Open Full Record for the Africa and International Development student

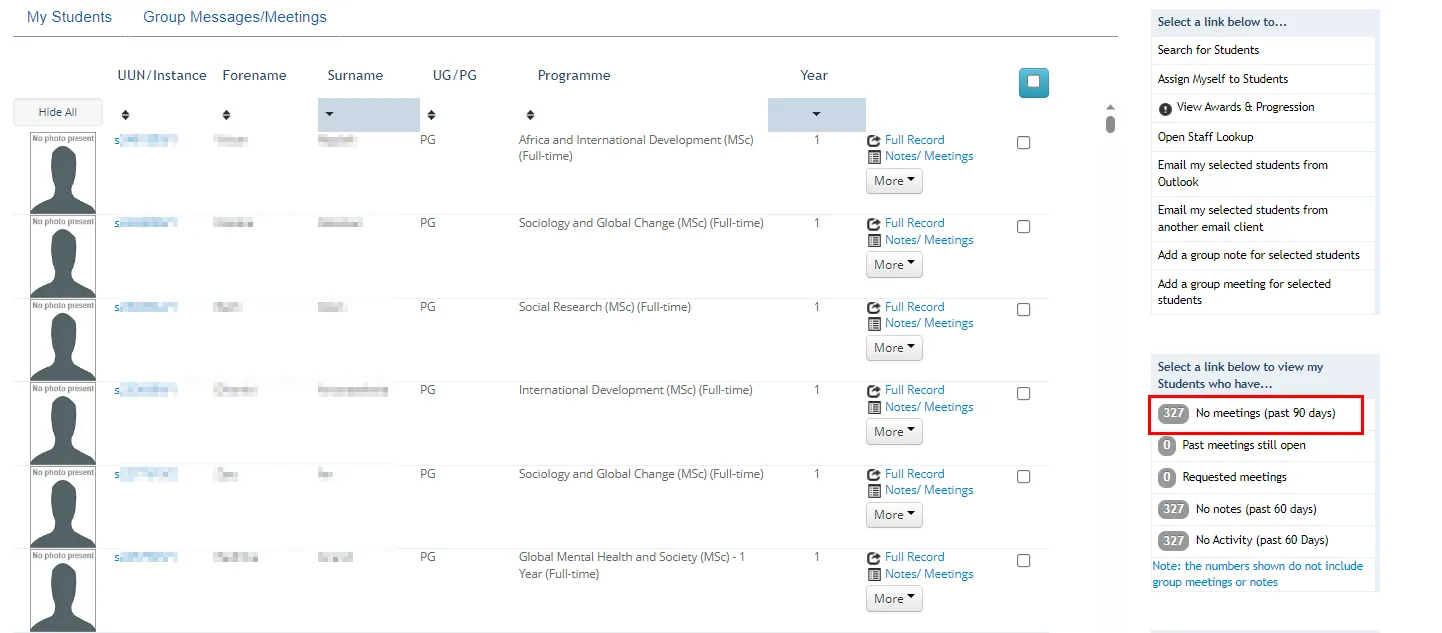(913, 139)
